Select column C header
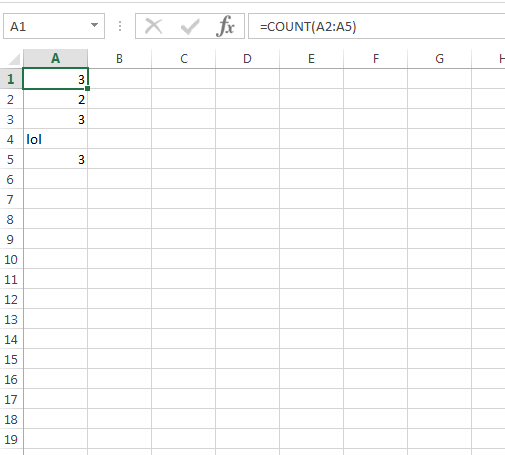 tap(184, 59)
